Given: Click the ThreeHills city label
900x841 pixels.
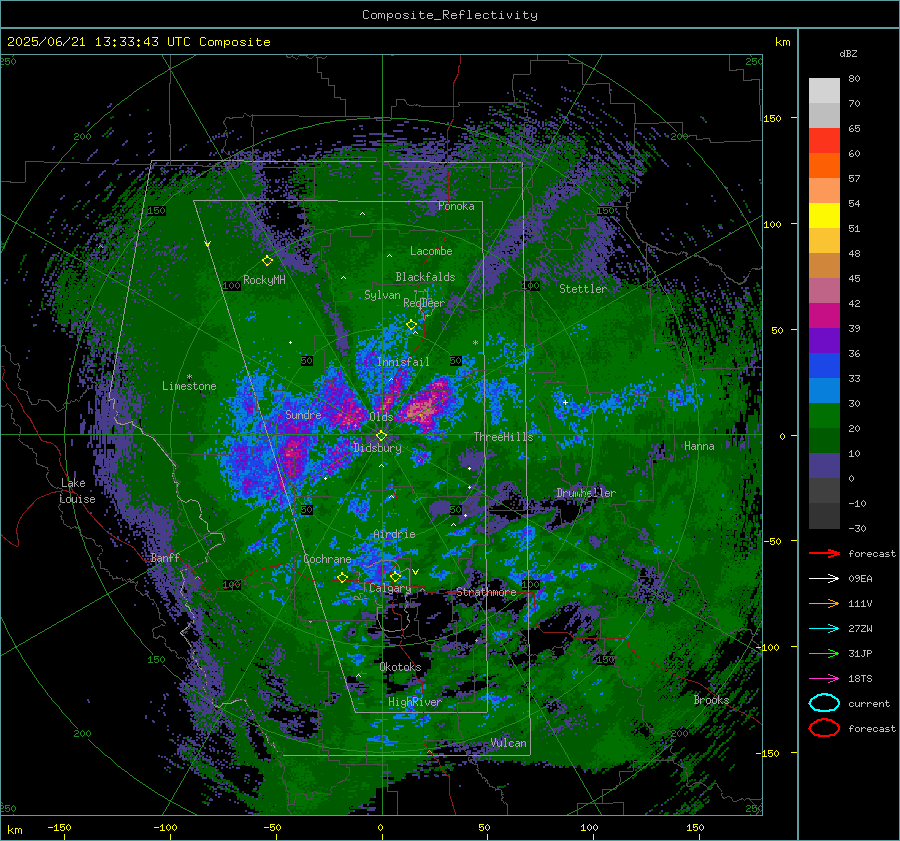Looking at the screenshot, I should pyautogui.click(x=503, y=437).
